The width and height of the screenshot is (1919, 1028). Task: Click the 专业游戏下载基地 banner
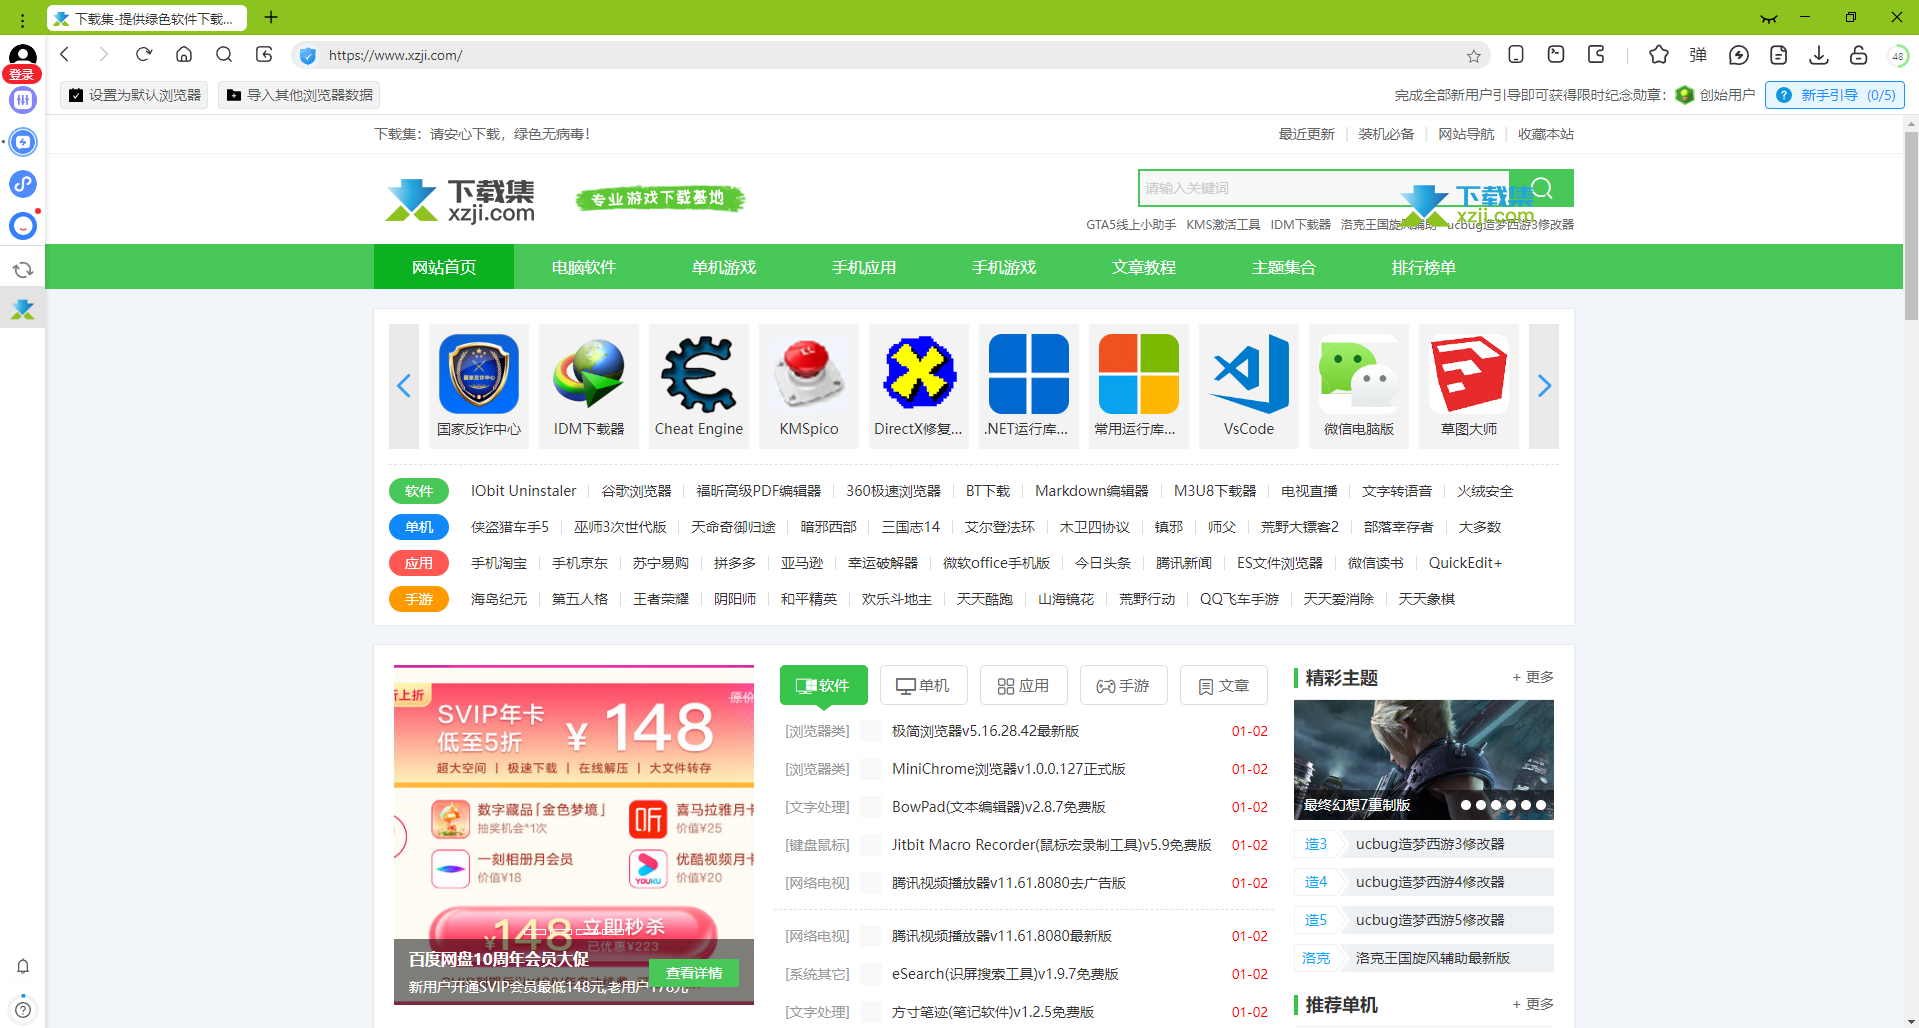[660, 199]
